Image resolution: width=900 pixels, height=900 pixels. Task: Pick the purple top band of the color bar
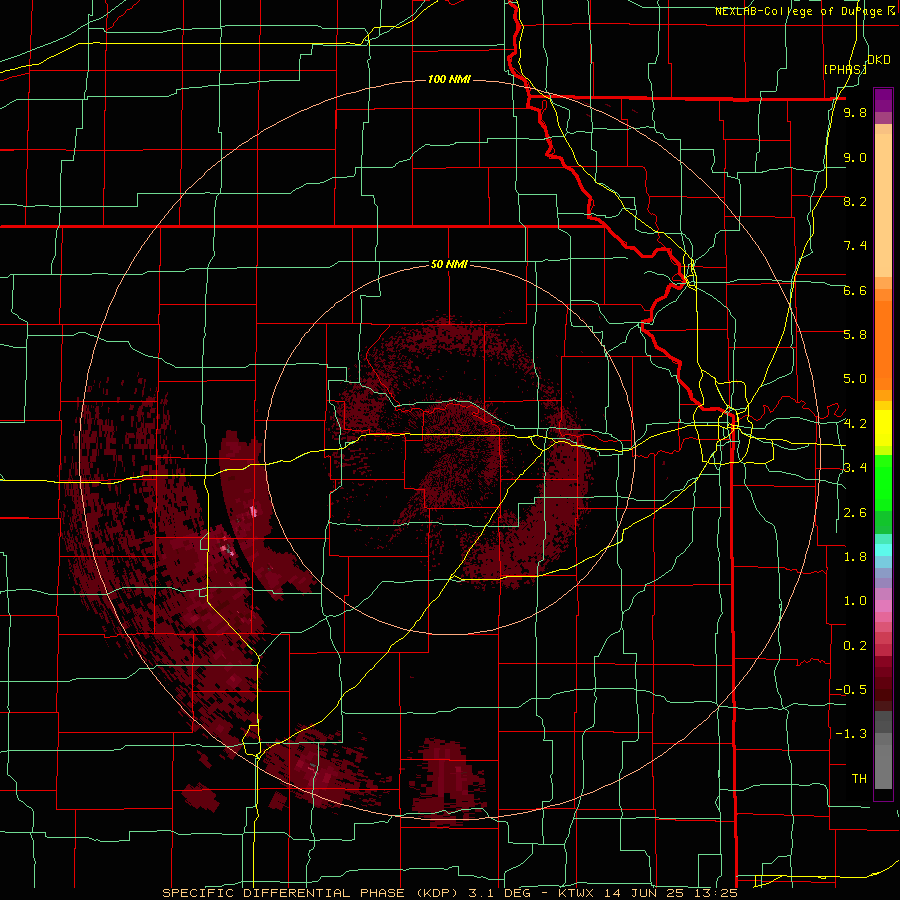click(x=883, y=100)
